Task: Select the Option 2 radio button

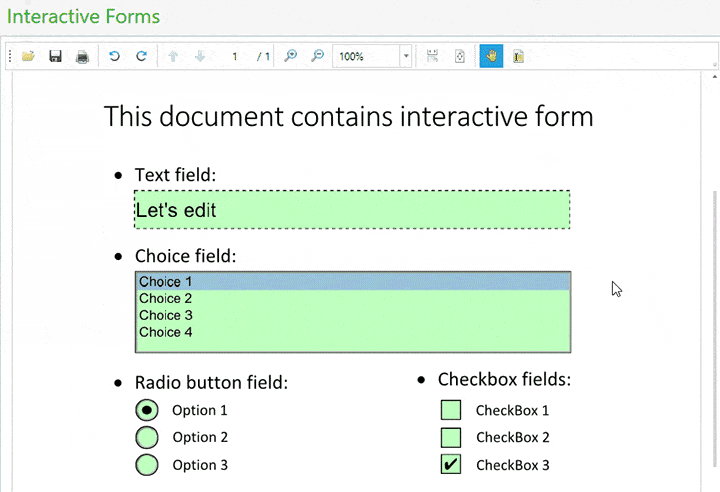Action: pyautogui.click(x=147, y=437)
